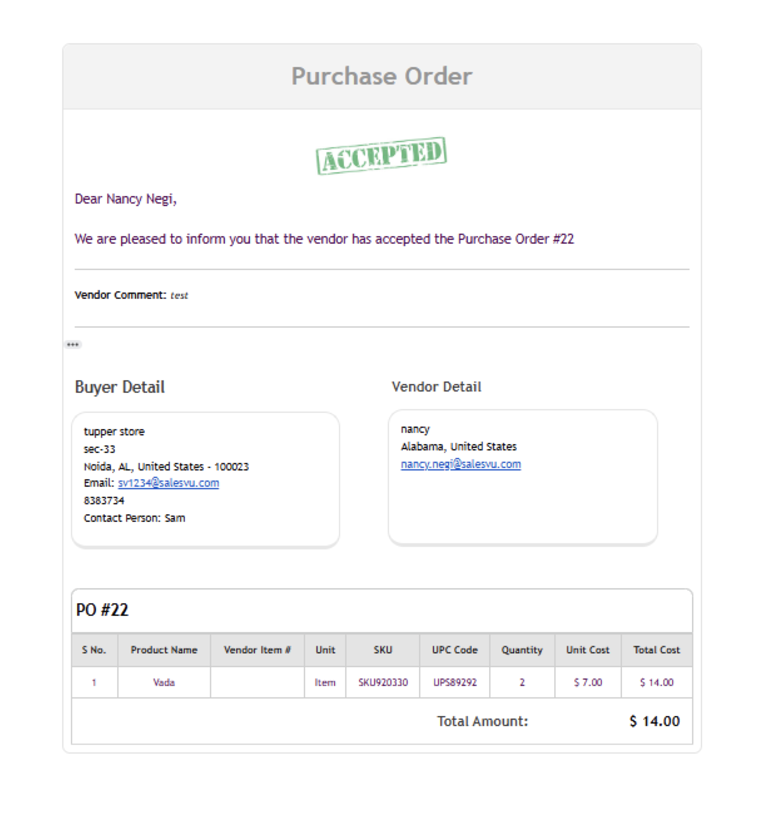This screenshot has width=768, height=822.
Task: Click the Vendor Item # column header
Action: (x=257, y=650)
